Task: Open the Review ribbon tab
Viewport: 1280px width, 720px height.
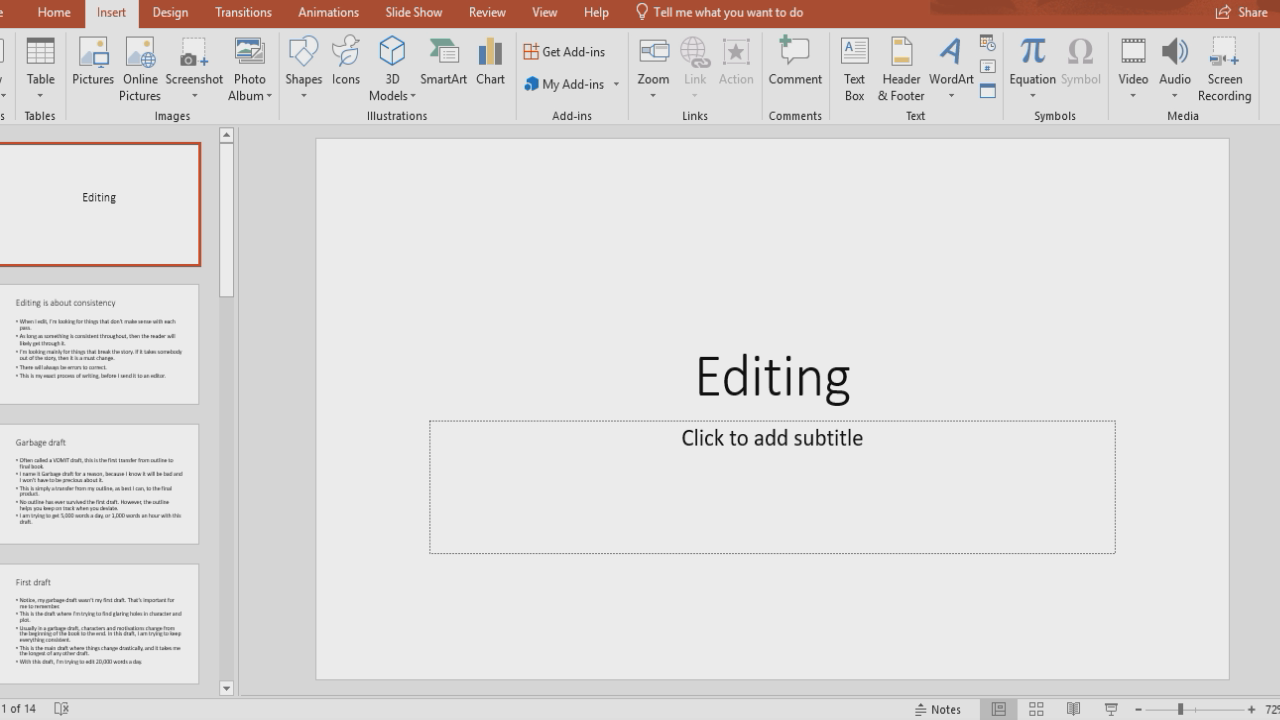Action: point(487,12)
